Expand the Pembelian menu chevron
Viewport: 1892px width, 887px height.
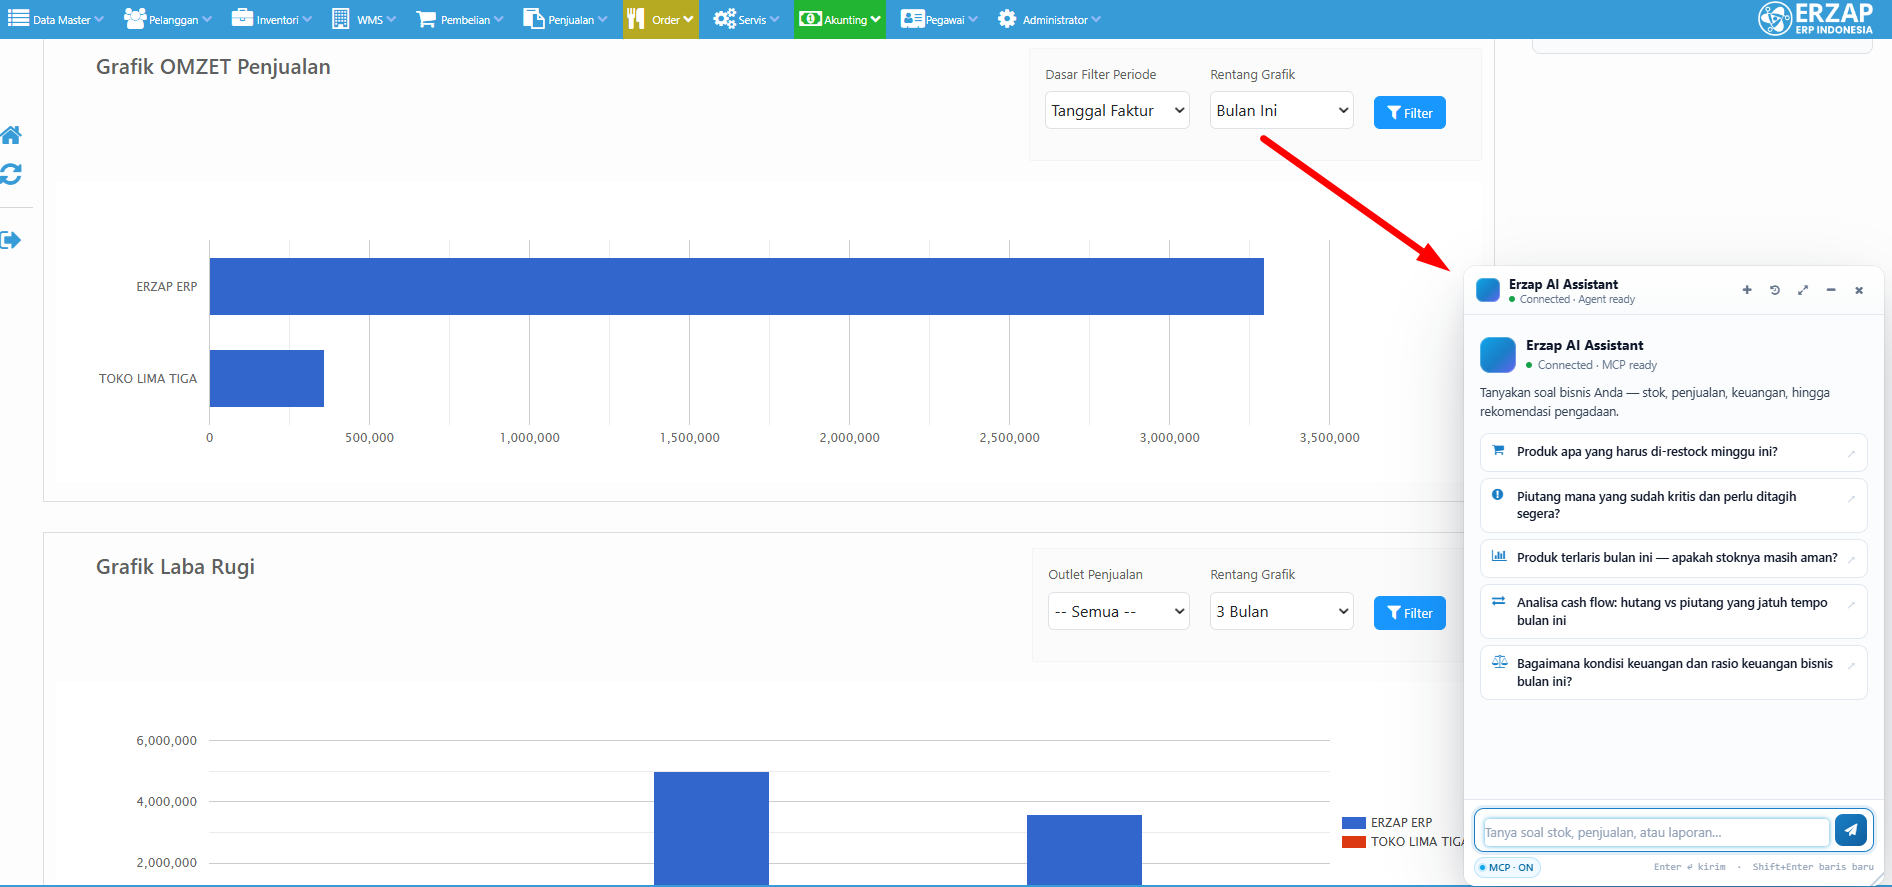499,19
